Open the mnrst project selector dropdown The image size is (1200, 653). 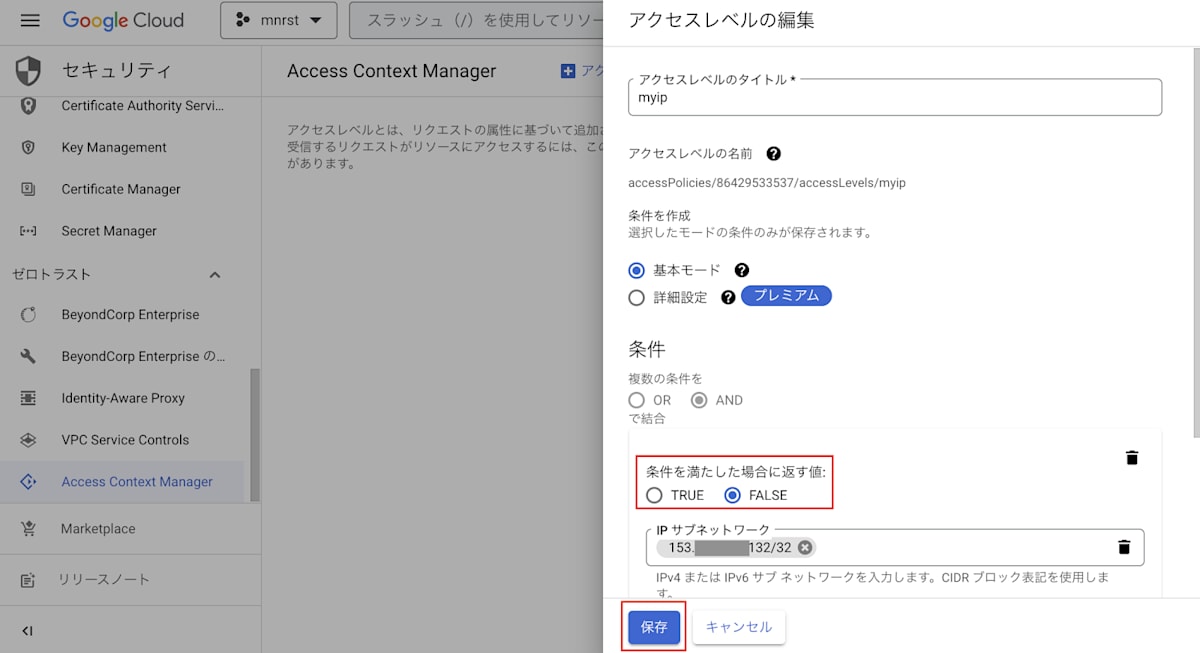278,20
